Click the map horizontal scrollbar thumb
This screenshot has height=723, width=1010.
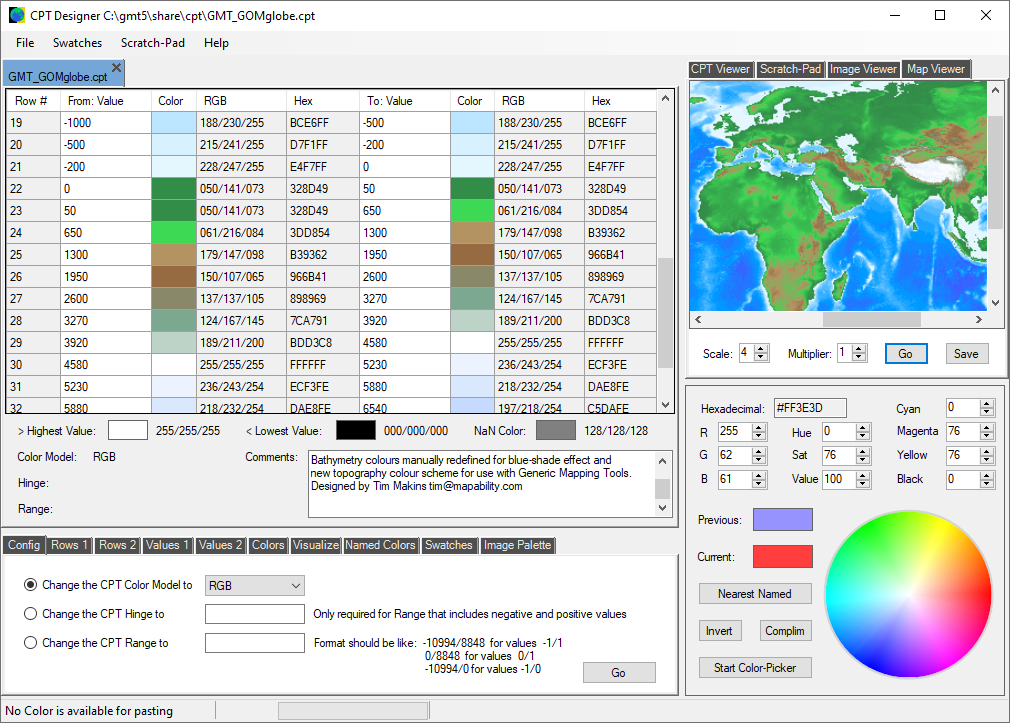[872, 319]
